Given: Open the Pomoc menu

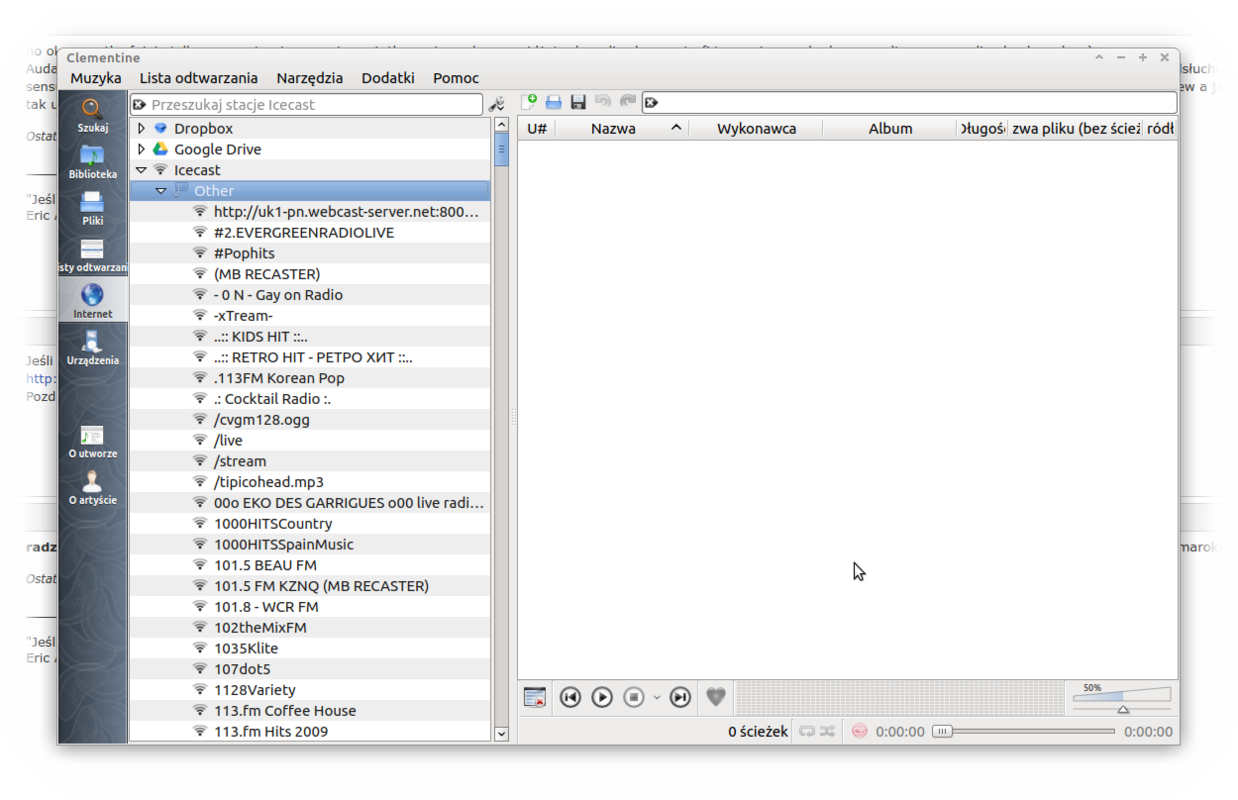Looking at the screenshot, I should point(456,78).
